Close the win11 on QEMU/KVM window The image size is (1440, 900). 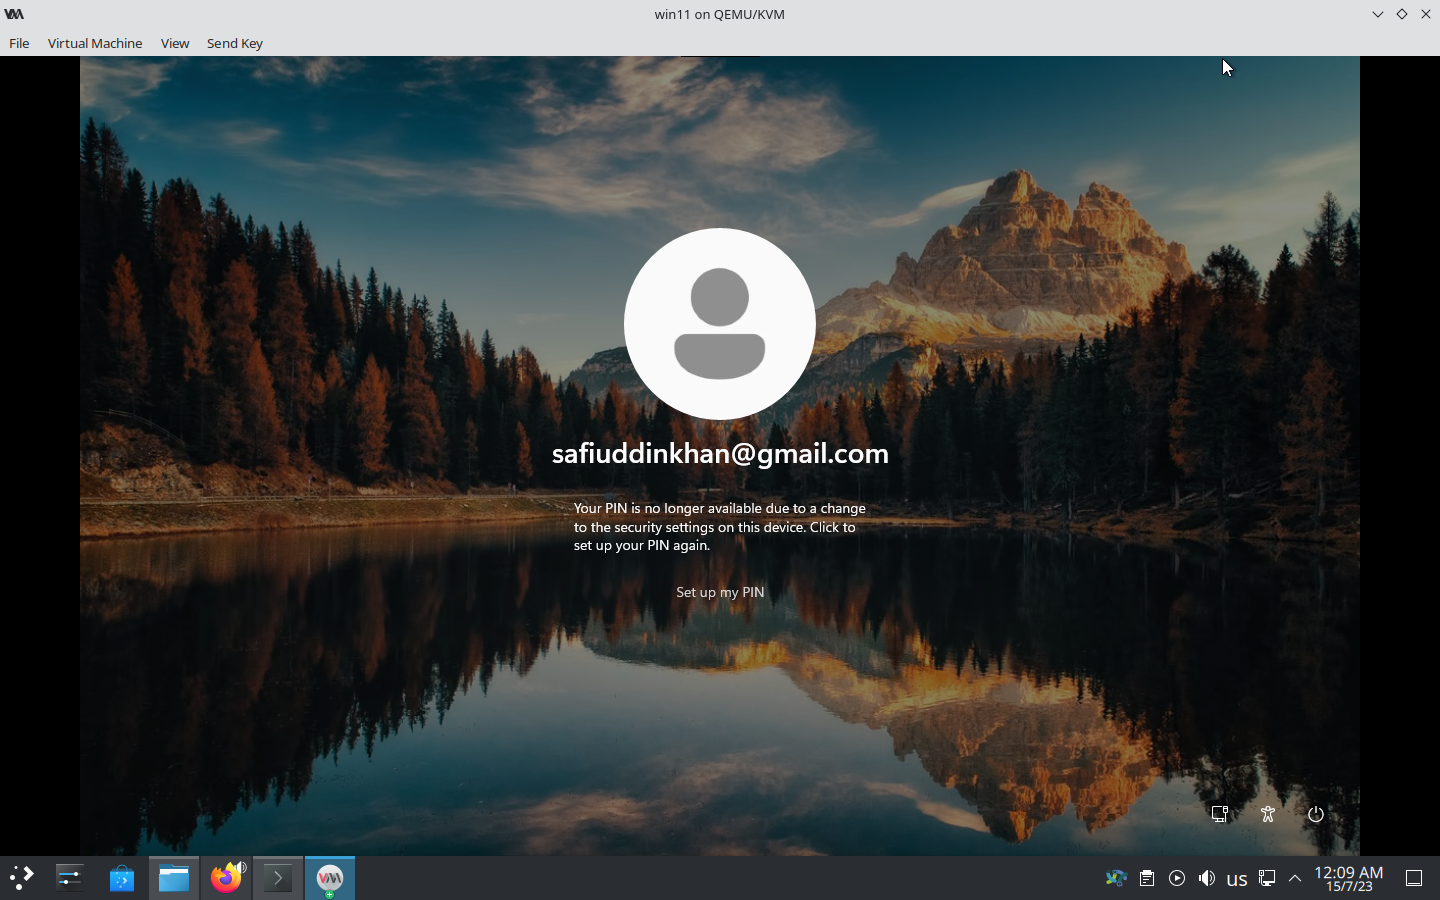(1426, 14)
